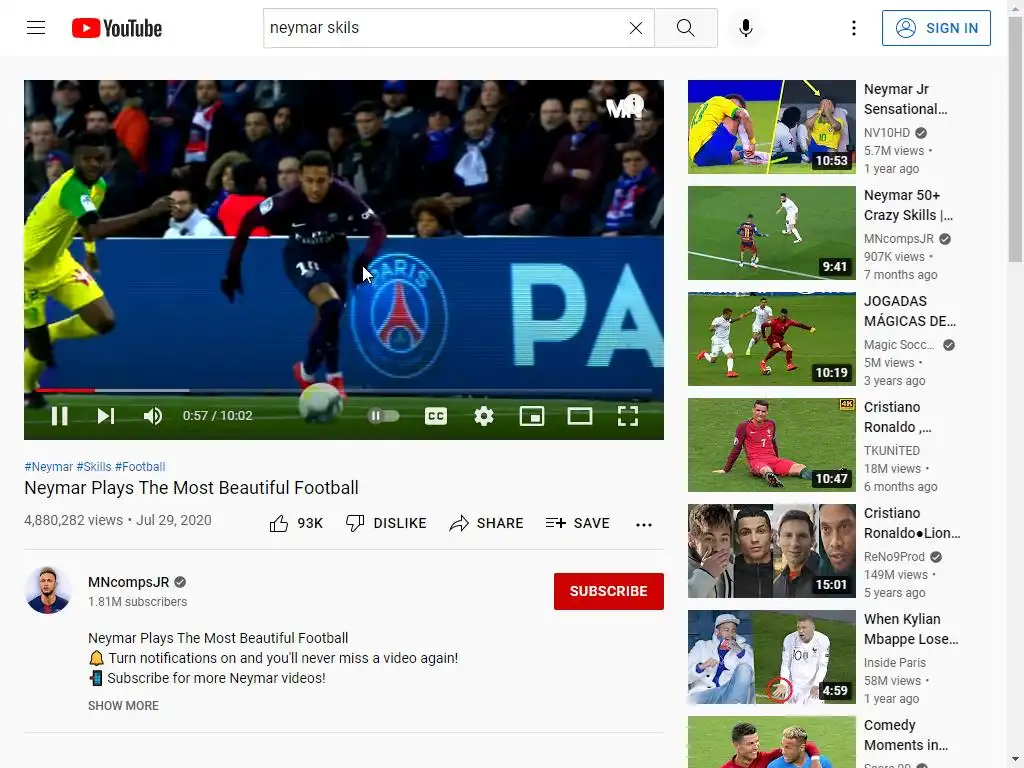Save the video to a playlist
Screen dimensions: 1024x768
point(578,524)
